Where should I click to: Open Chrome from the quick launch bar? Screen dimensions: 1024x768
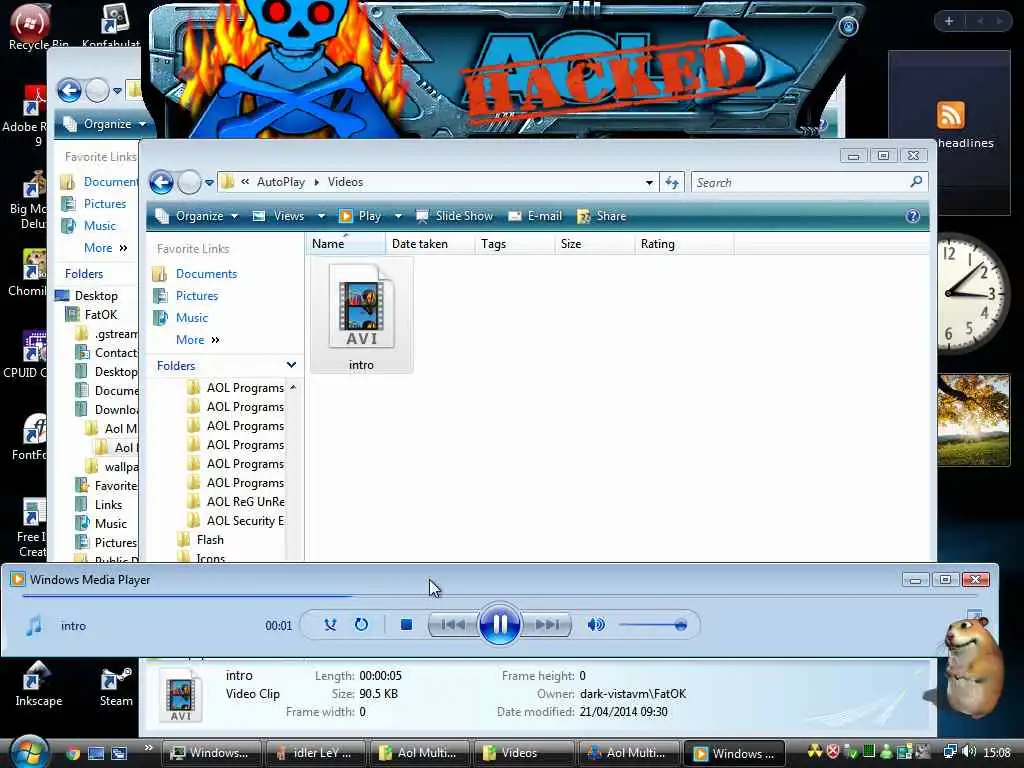click(x=72, y=754)
